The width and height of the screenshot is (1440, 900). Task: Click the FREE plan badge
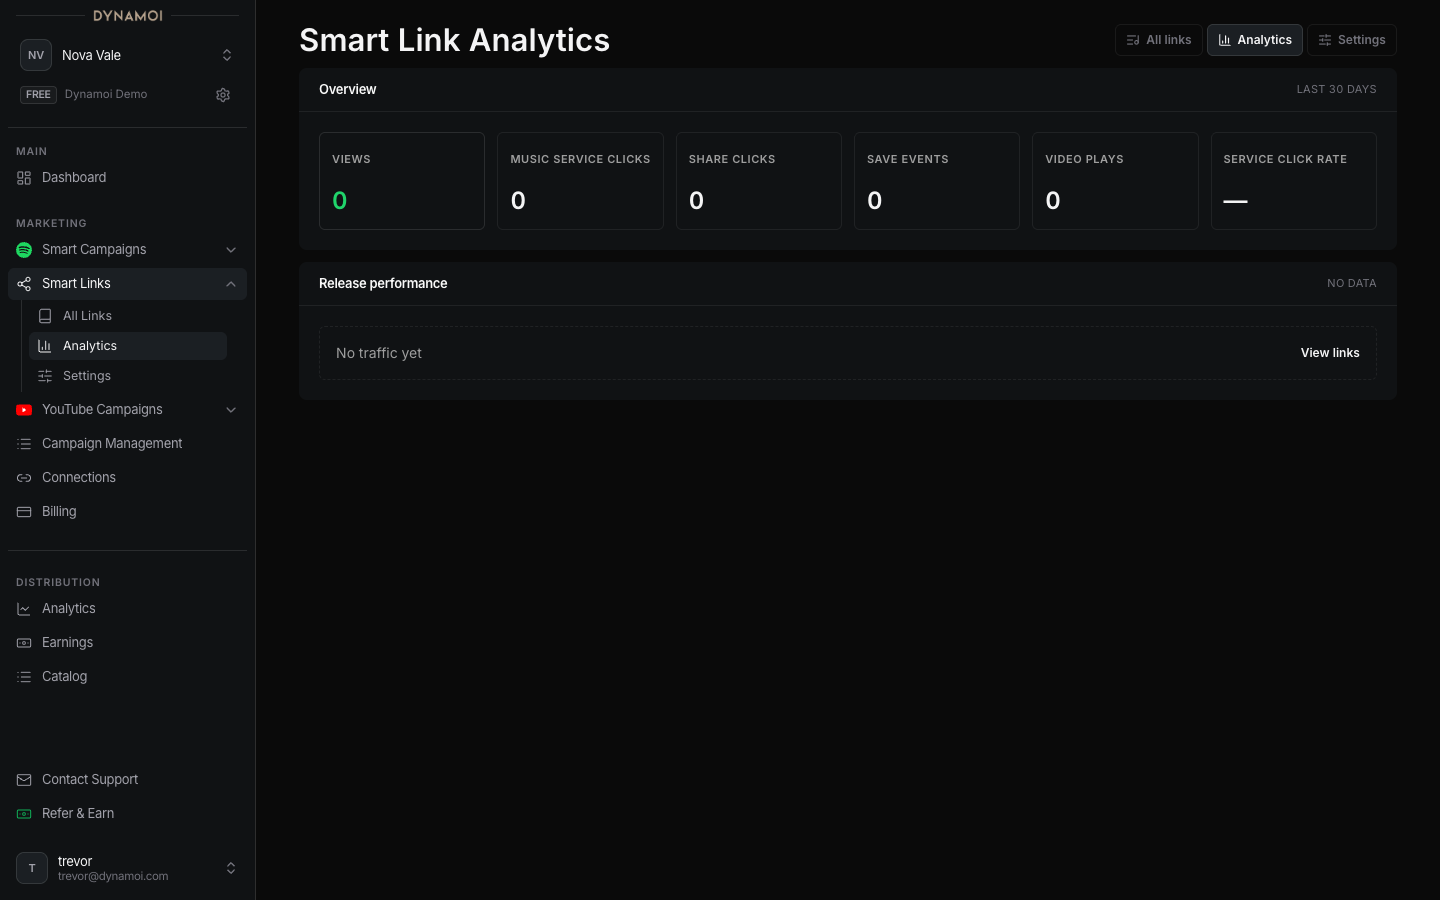tap(38, 95)
